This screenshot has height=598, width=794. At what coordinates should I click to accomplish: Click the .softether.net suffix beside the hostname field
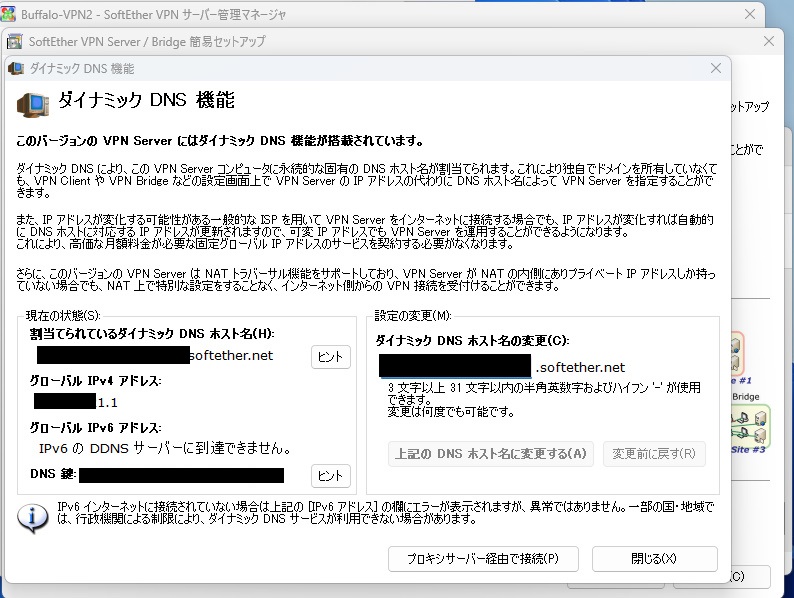click(580, 367)
